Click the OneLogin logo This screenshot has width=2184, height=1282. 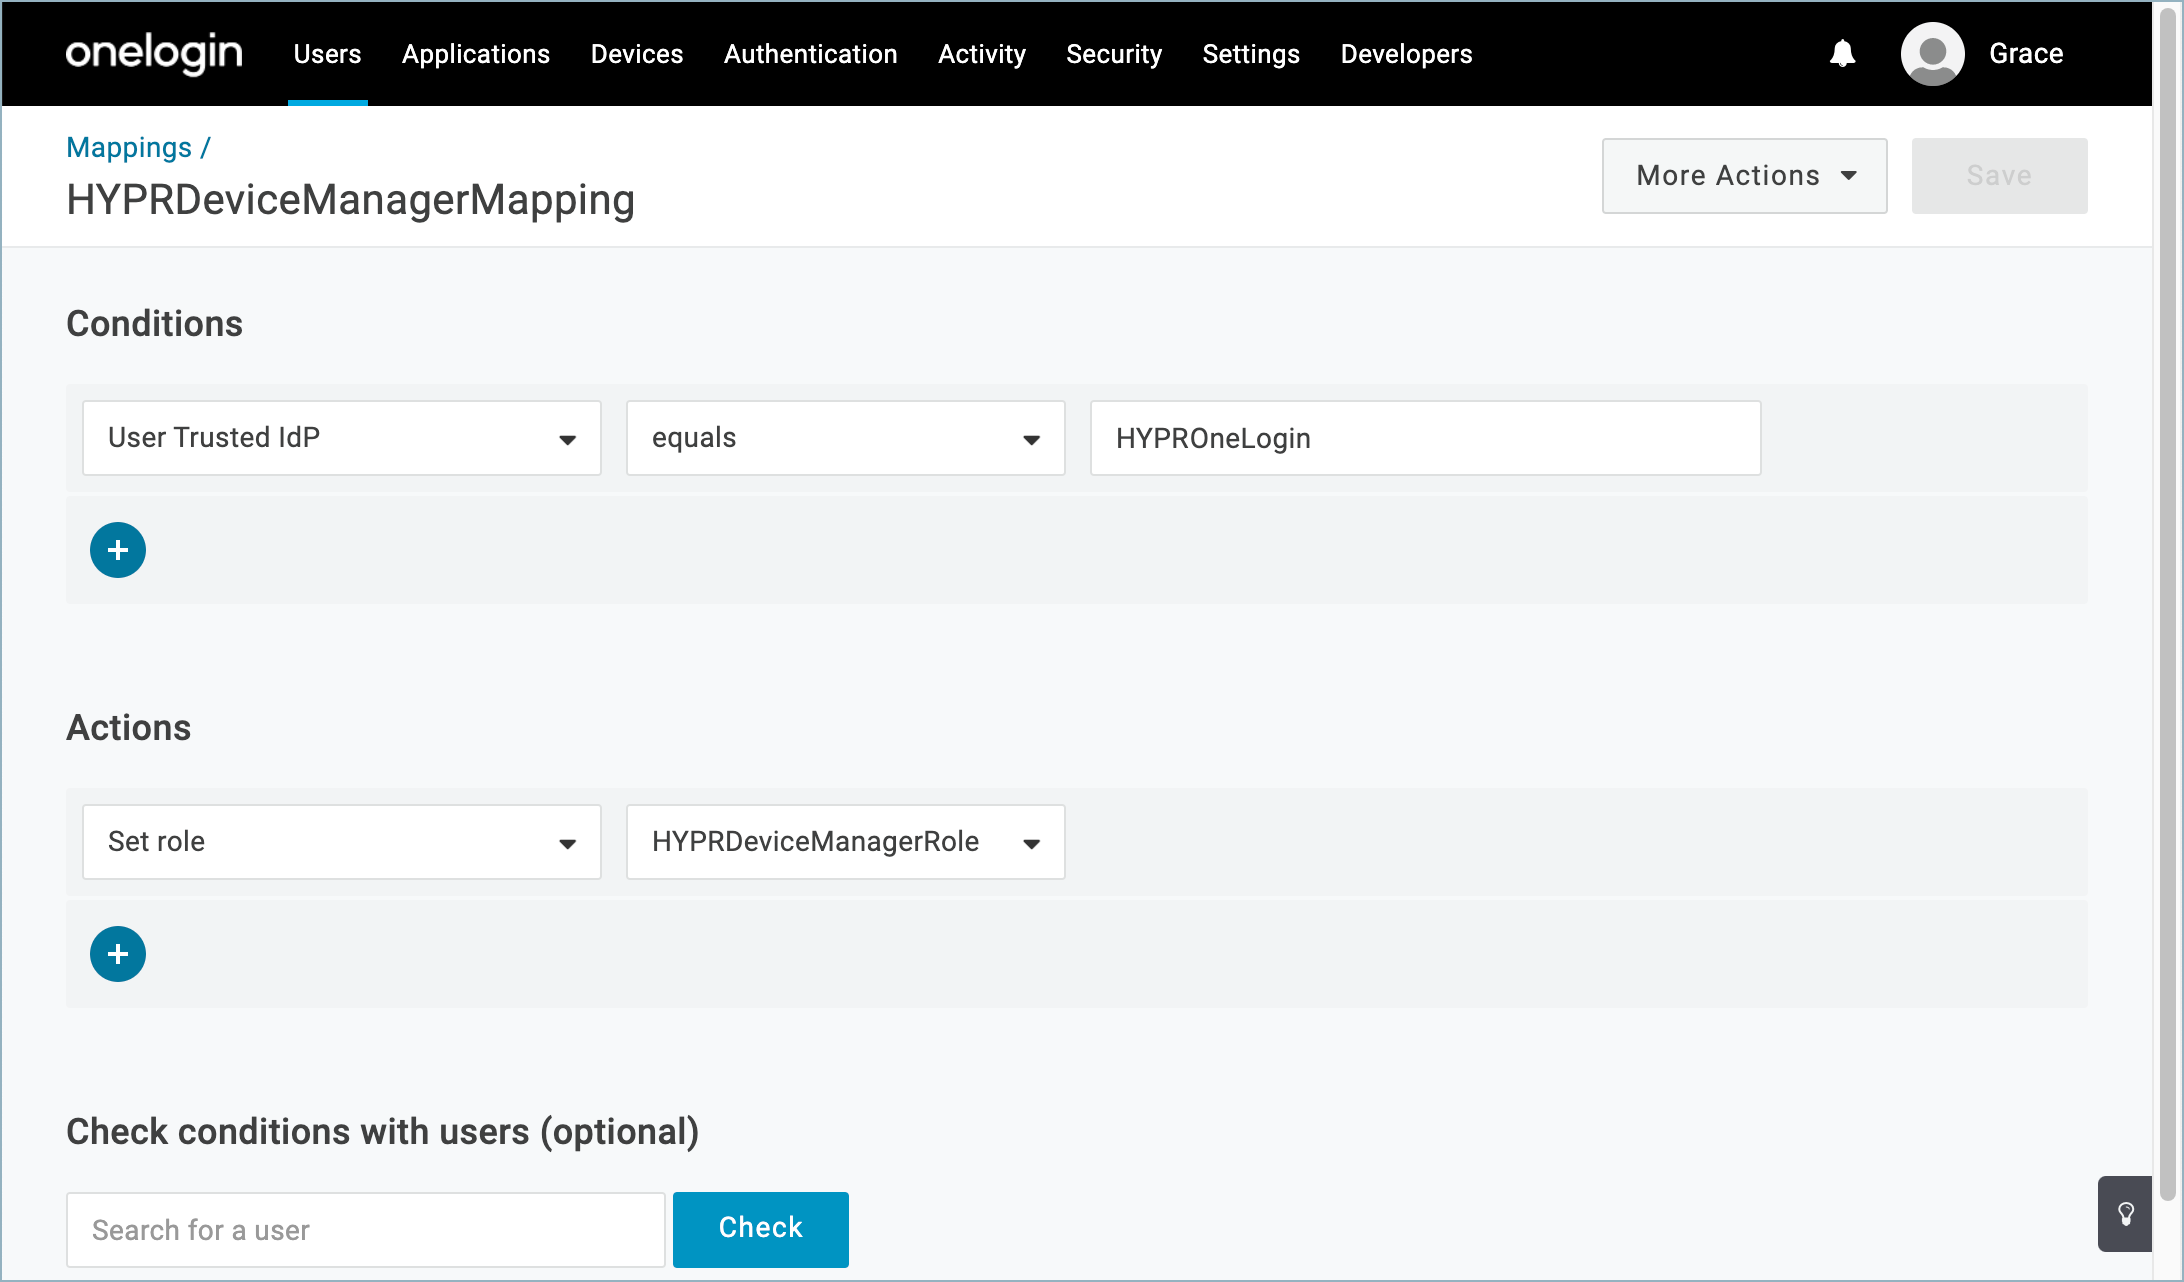154,53
